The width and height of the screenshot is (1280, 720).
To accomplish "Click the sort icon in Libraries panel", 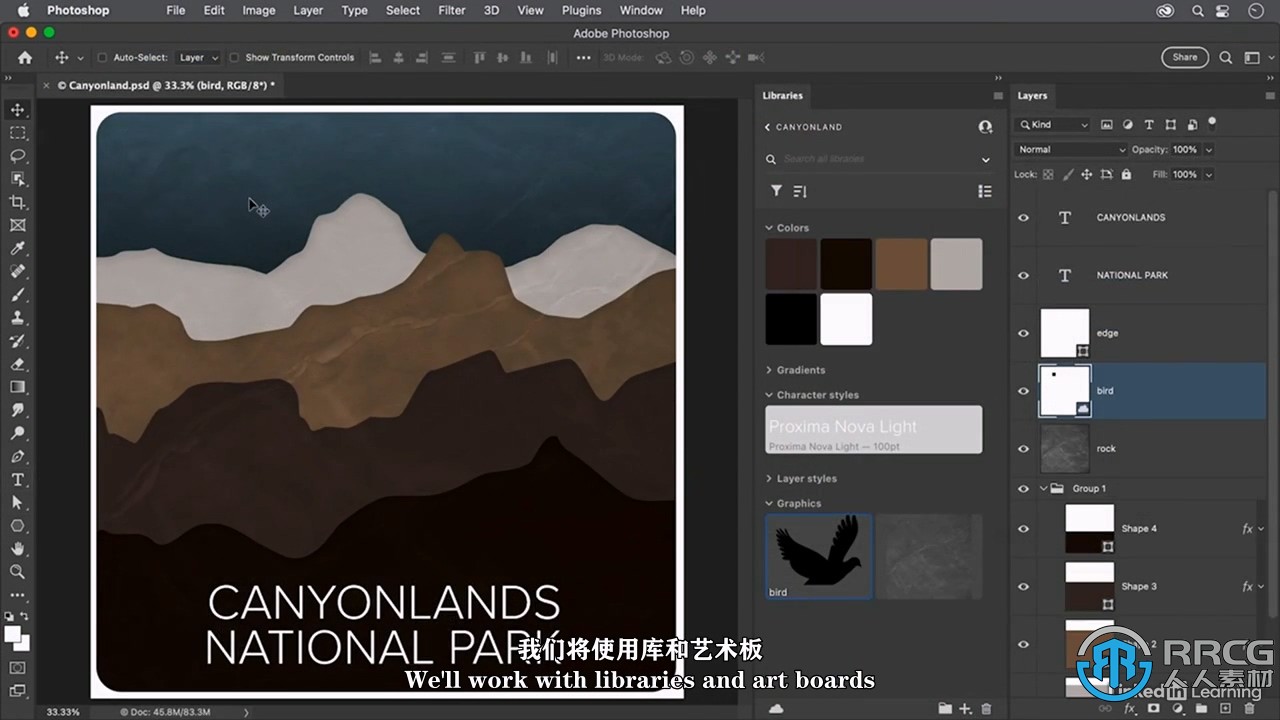I will point(800,191).
